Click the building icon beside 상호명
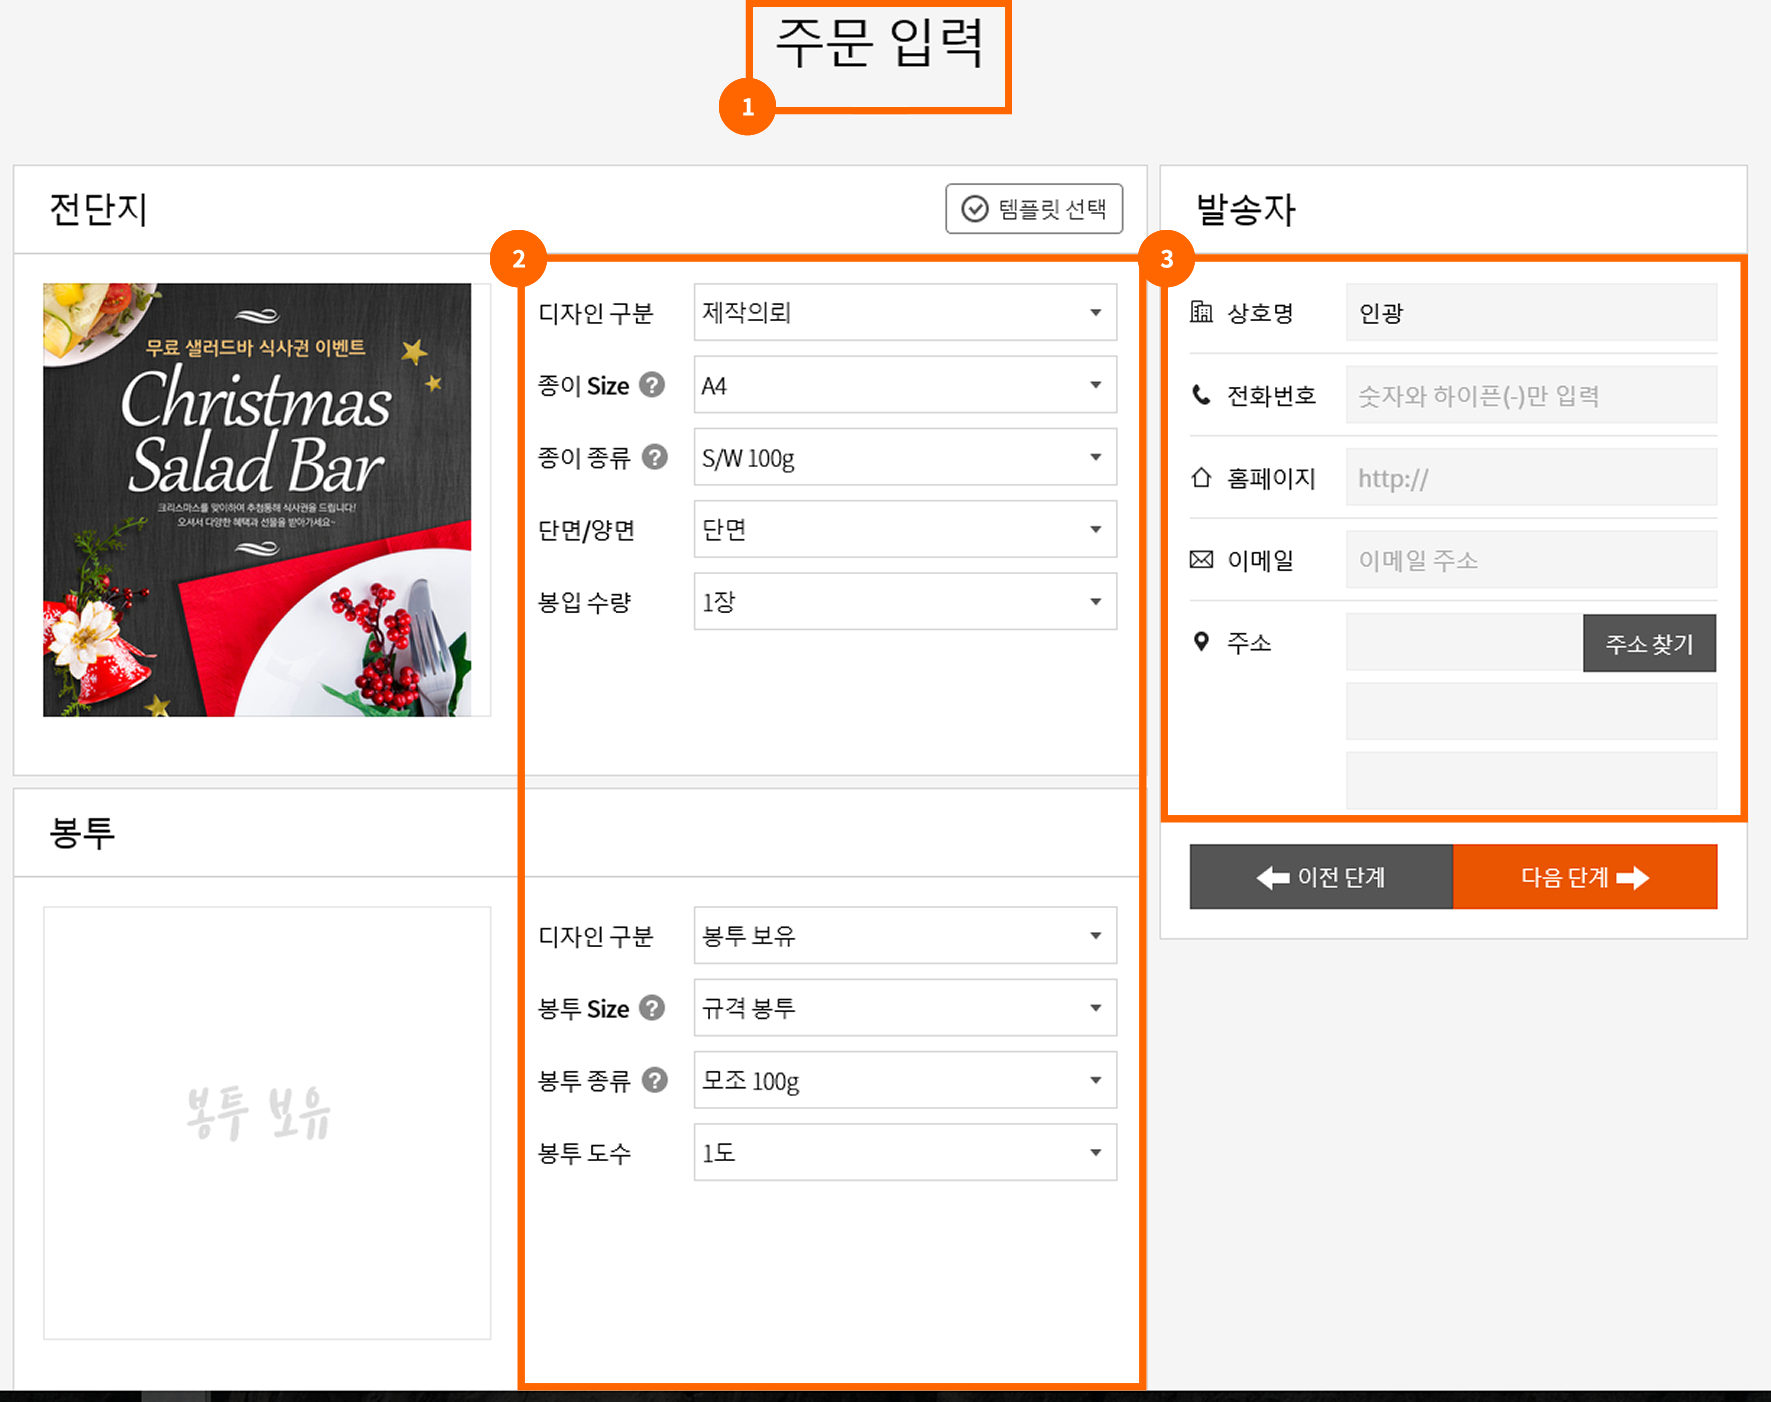This screenshot has width=1771, height=1402. (1200, 312)
